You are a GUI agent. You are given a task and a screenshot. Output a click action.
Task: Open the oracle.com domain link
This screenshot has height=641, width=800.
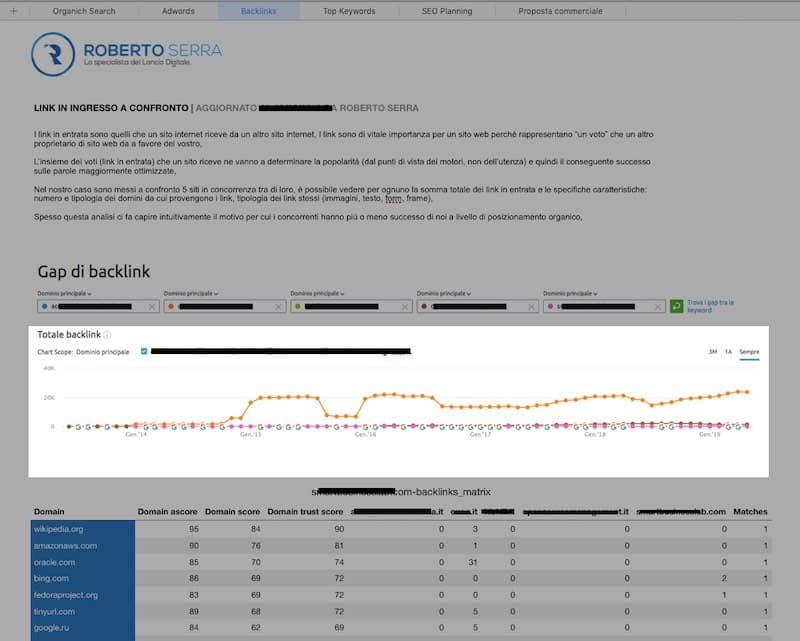(54, 562)
